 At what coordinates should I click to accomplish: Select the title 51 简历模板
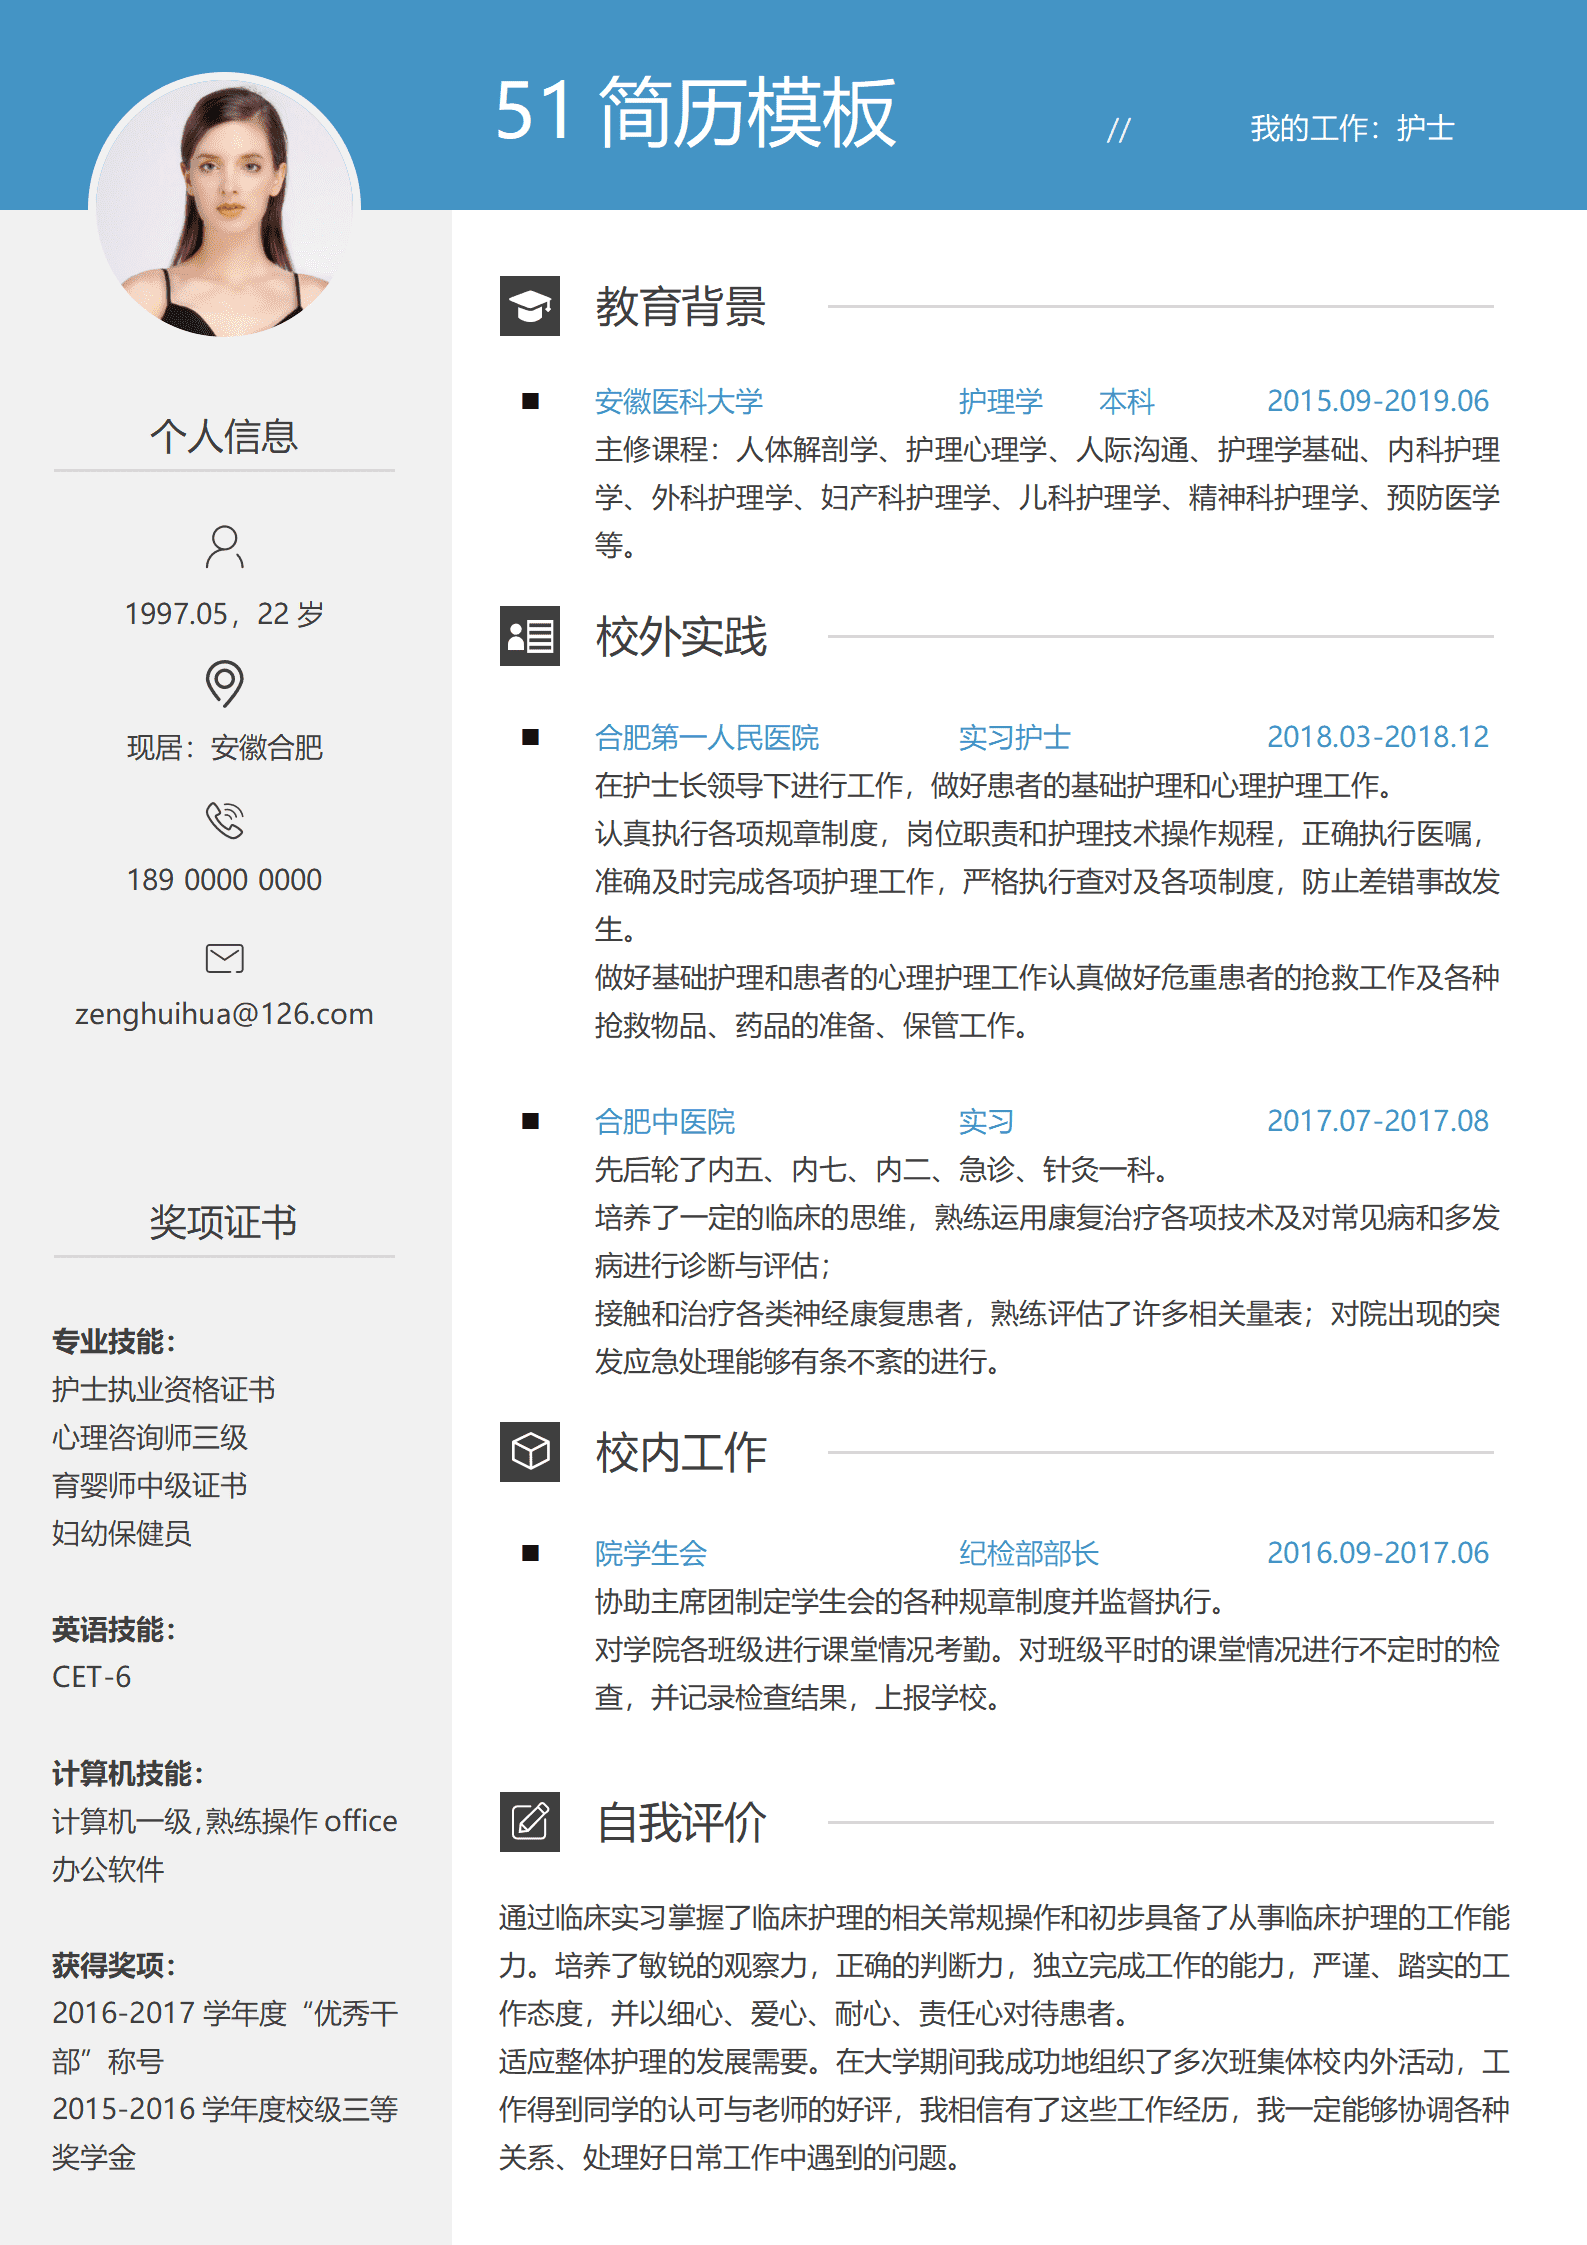point(695,112)
